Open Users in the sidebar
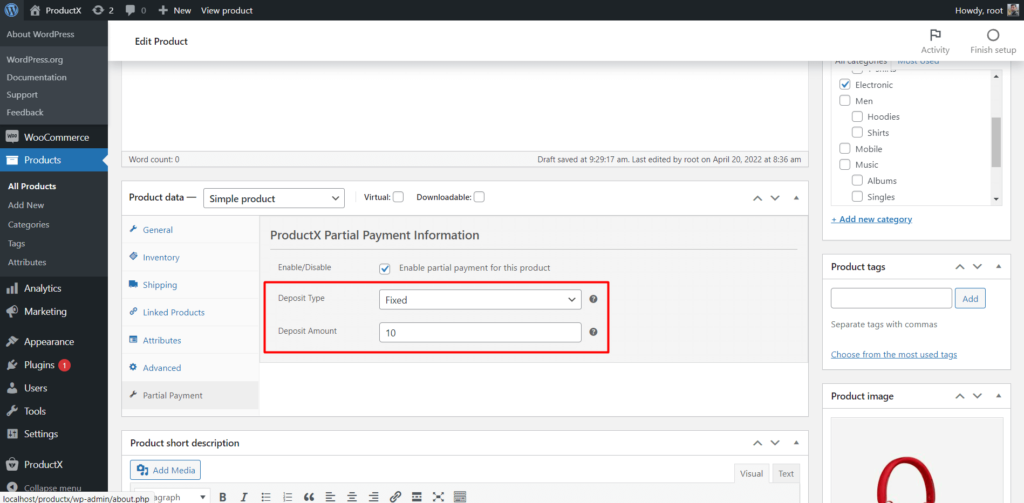The image size is (1024, 503). point(54,388)
